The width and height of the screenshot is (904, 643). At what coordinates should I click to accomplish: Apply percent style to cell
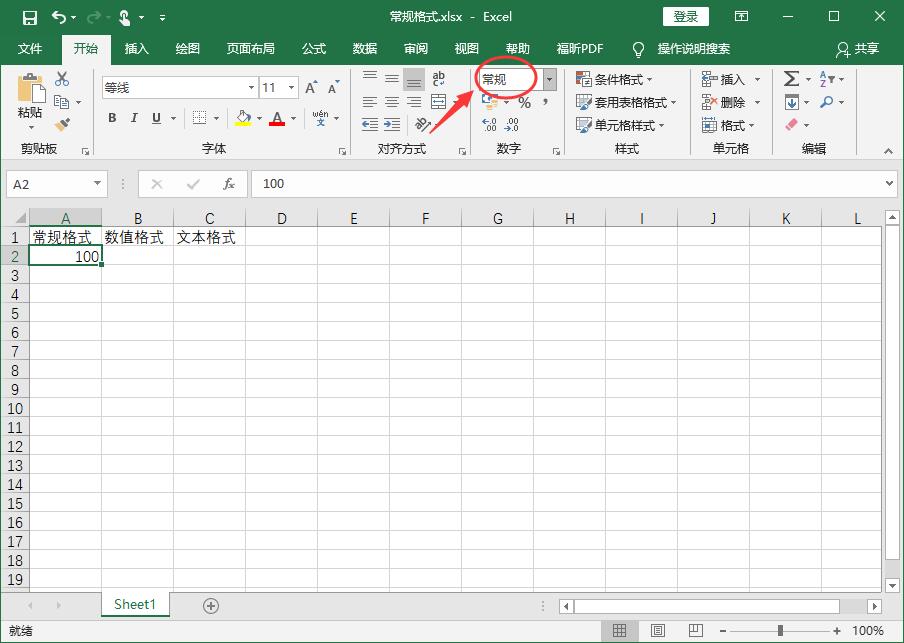(524, 103)
